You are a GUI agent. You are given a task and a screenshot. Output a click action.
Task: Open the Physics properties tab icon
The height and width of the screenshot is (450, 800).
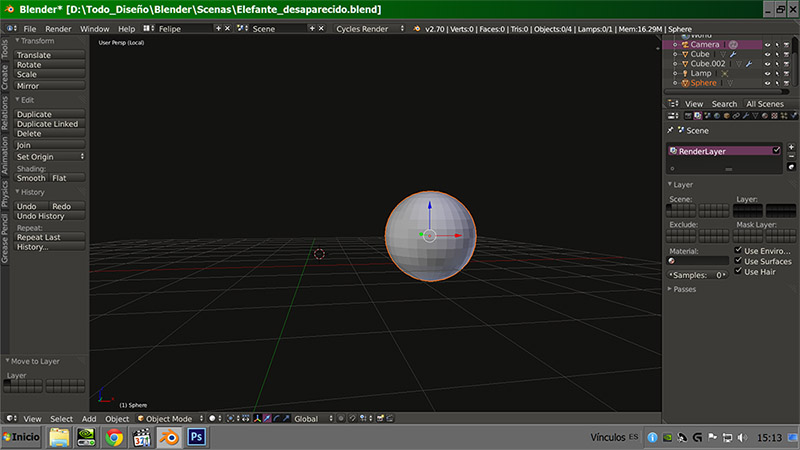pyautogui.click(x=794, y=116)
